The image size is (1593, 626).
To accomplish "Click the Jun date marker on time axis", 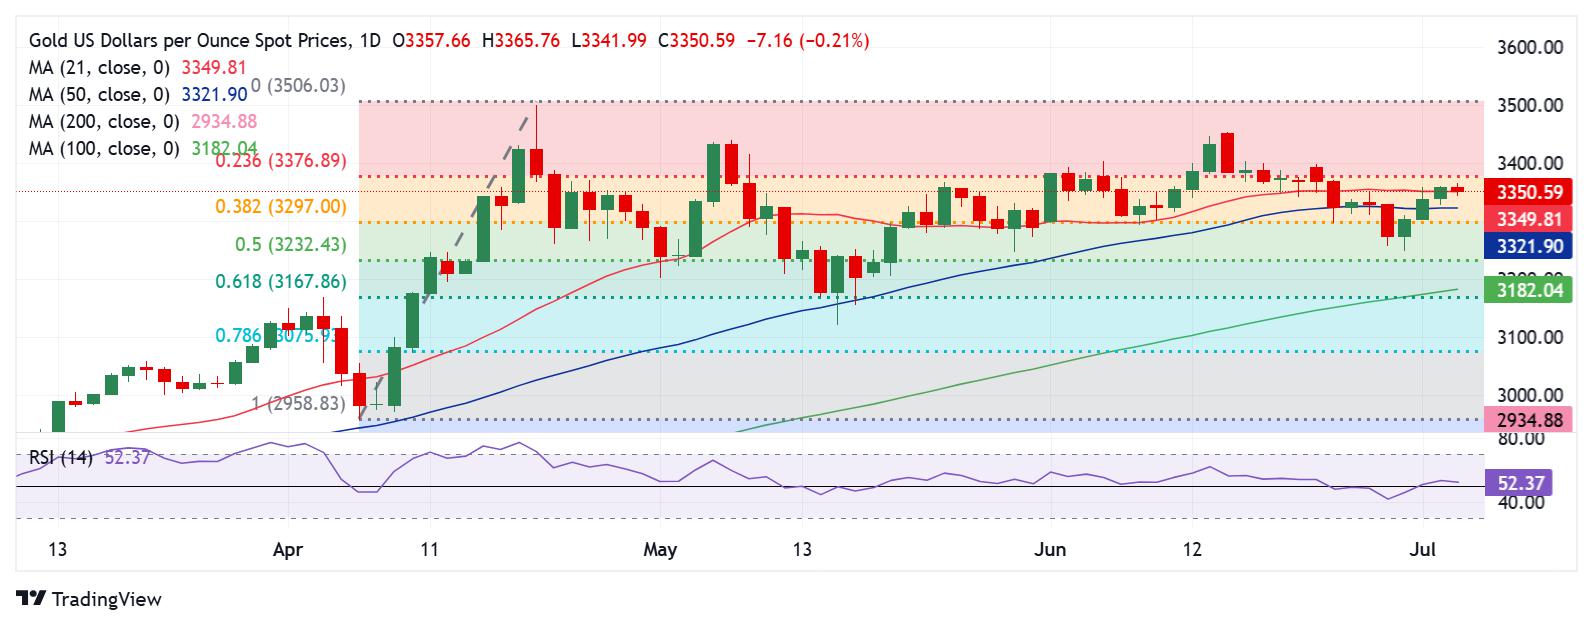I will (x=1051, y=549).
